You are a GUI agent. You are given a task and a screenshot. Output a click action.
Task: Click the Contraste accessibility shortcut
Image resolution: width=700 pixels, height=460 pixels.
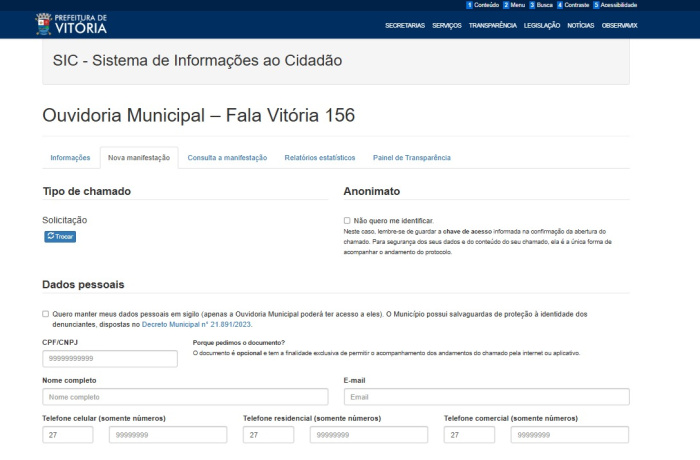(x=573, y=5)
